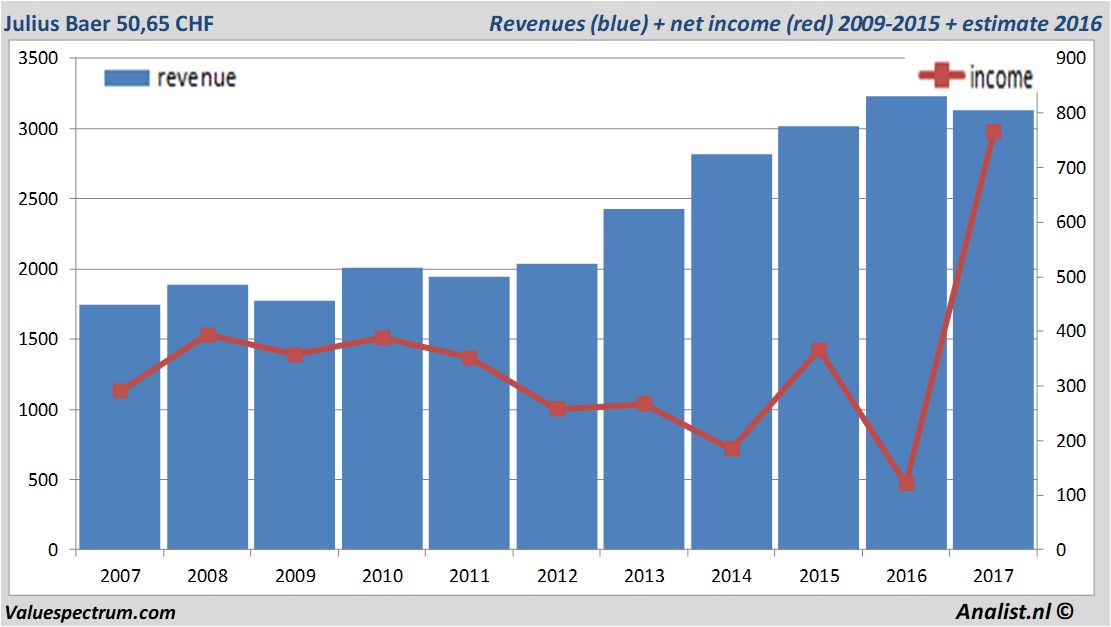Click the blue revenue legend swatch
The image size is (1111, 627).
pyautogui.click(x=127, y=78)
